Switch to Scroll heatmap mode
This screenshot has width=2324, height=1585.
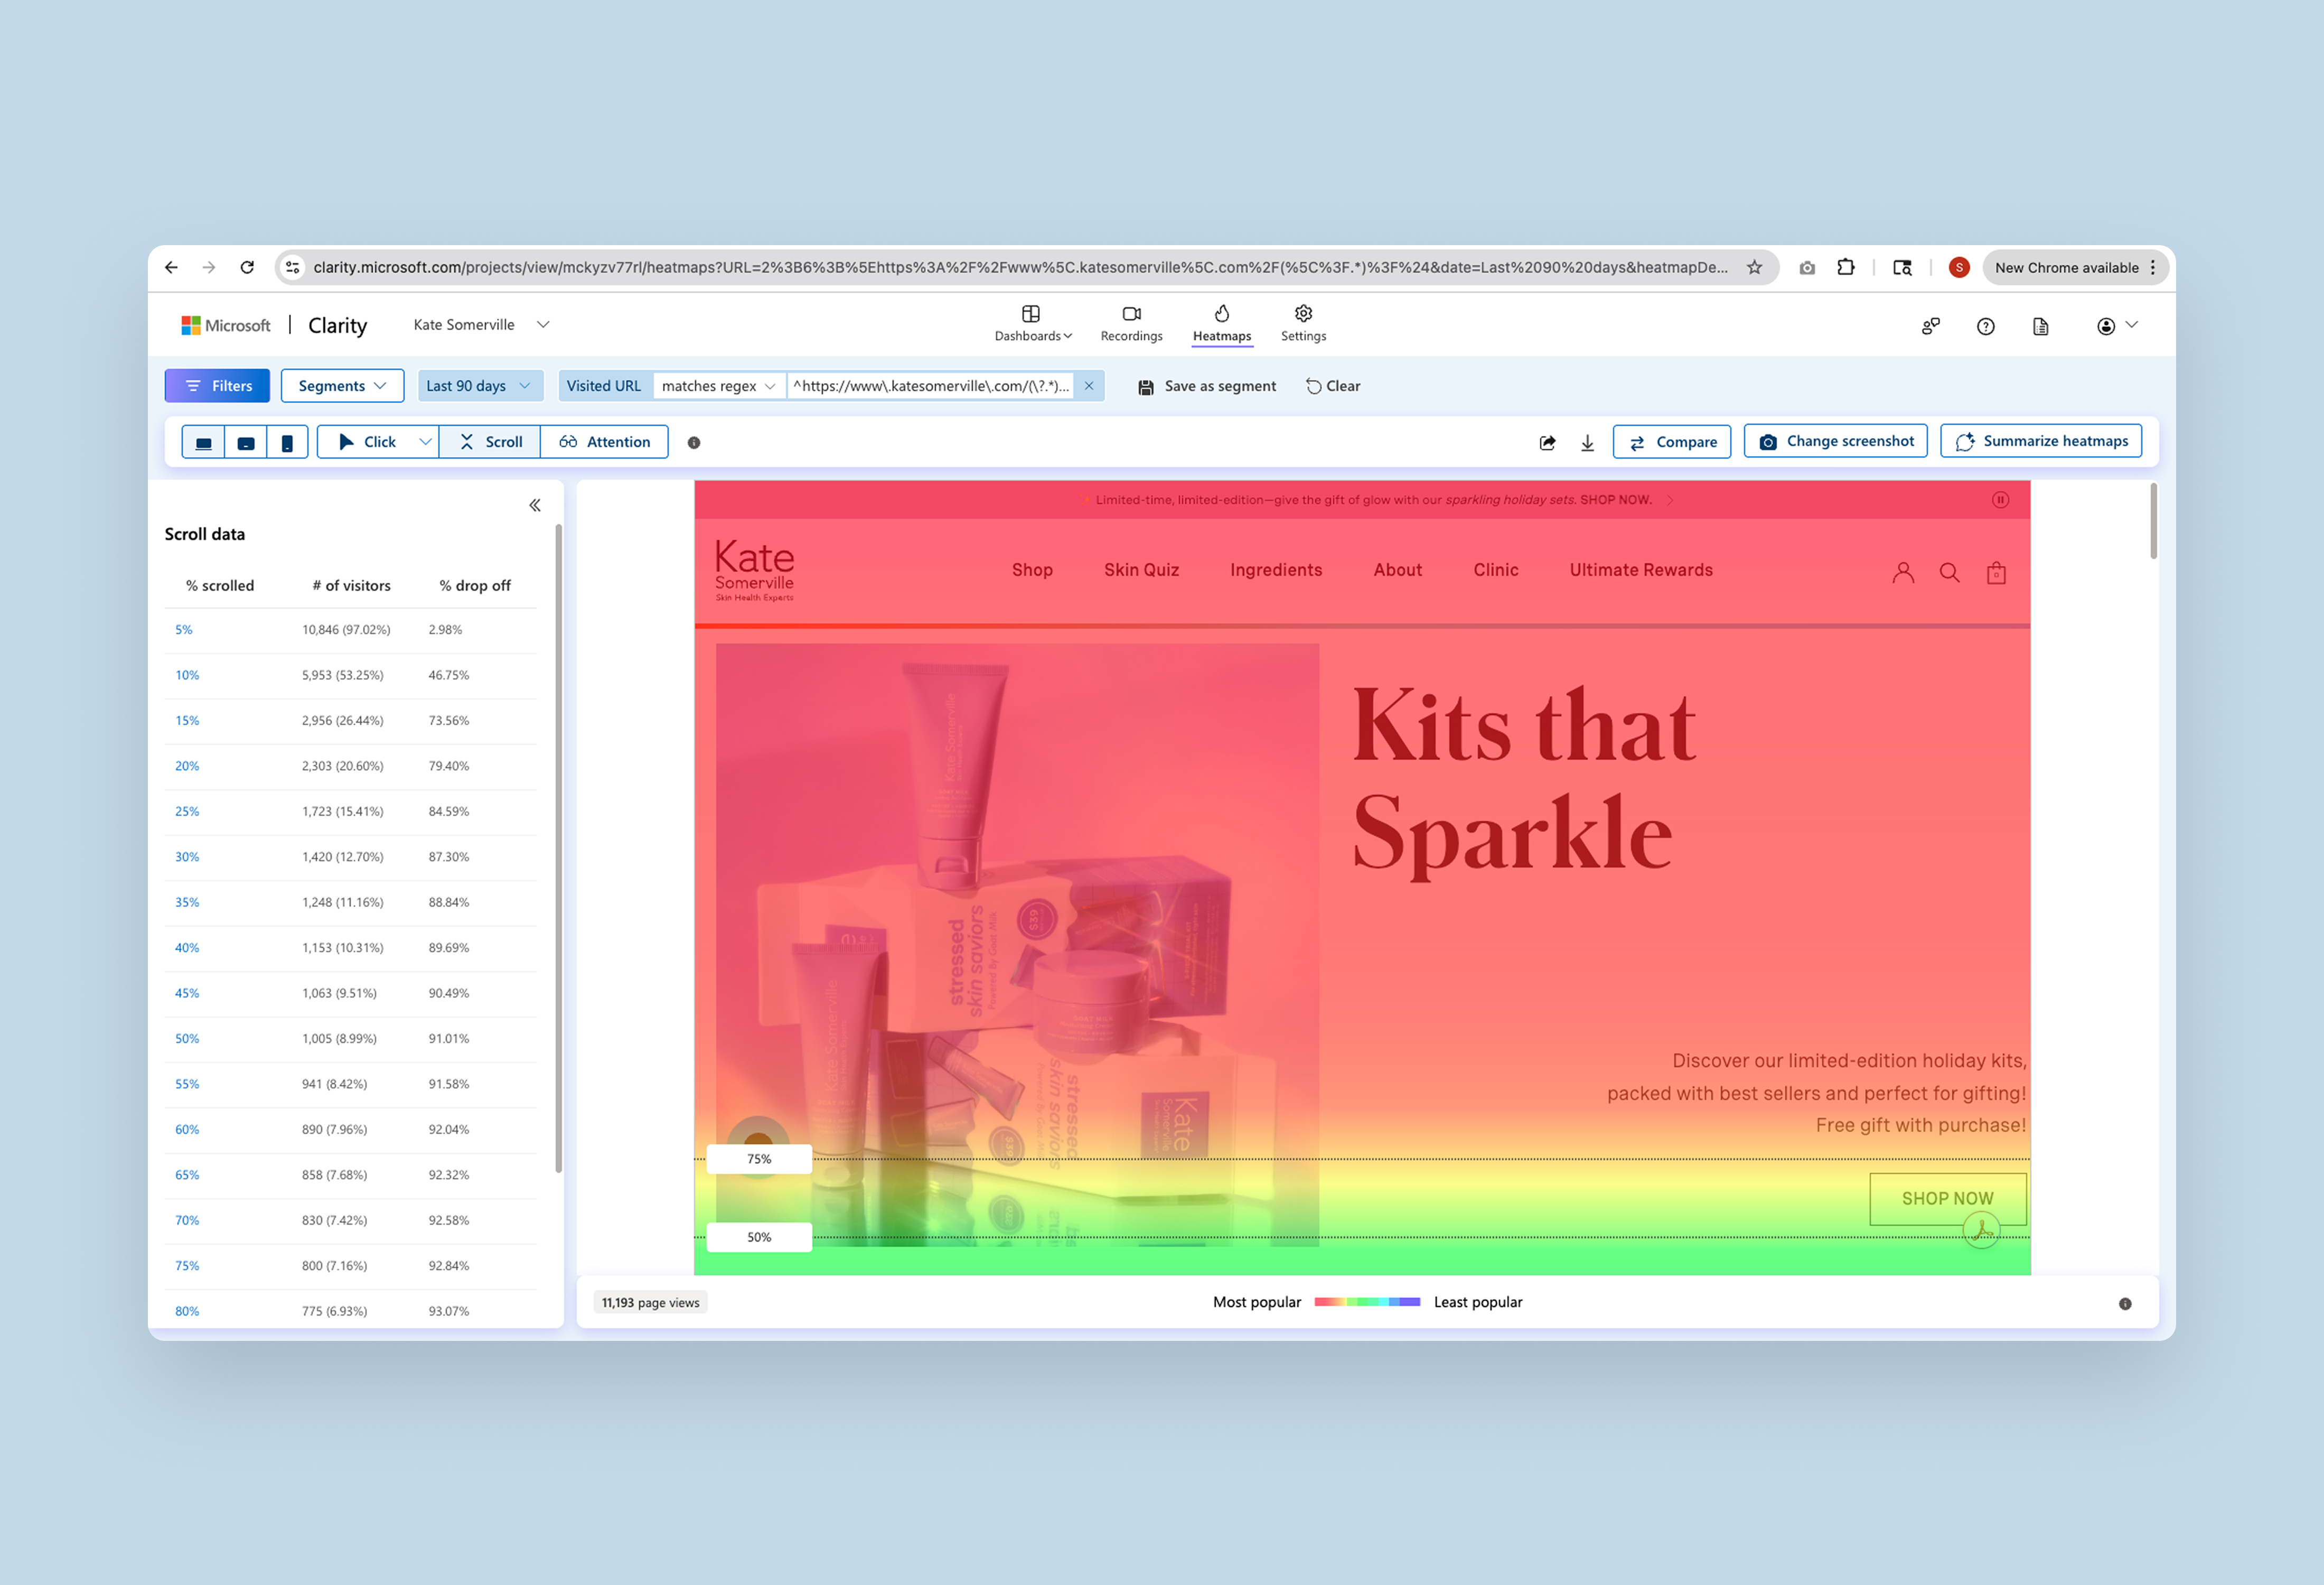click(491, 442)
